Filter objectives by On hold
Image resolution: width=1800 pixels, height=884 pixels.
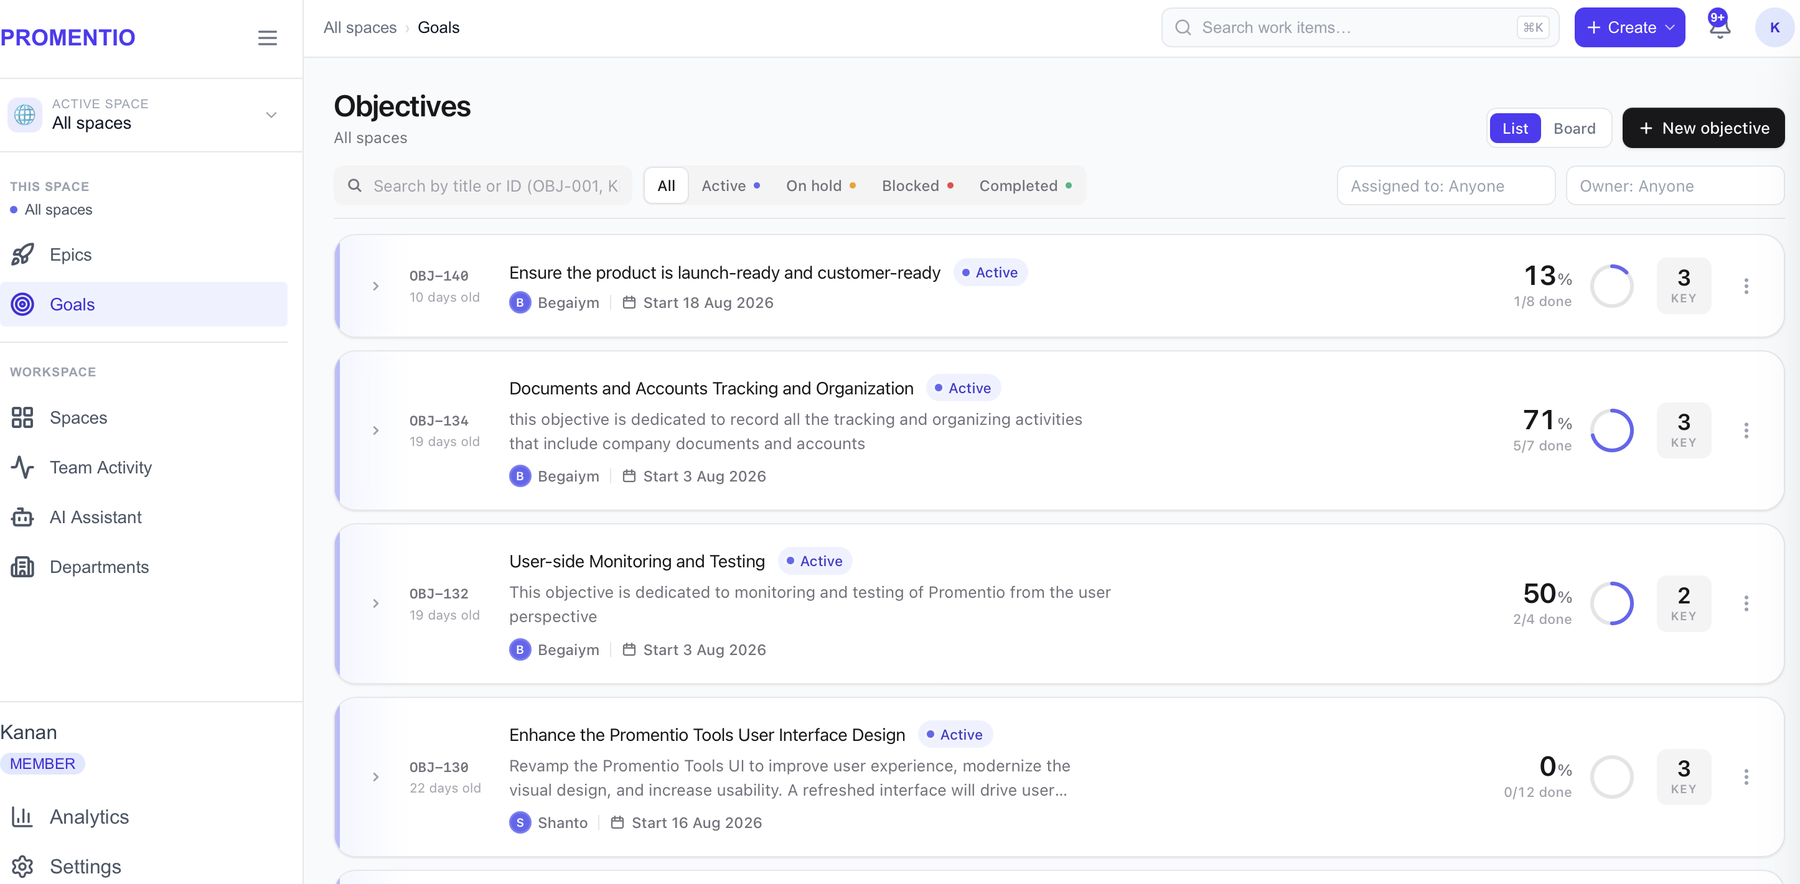pos(820,186)
